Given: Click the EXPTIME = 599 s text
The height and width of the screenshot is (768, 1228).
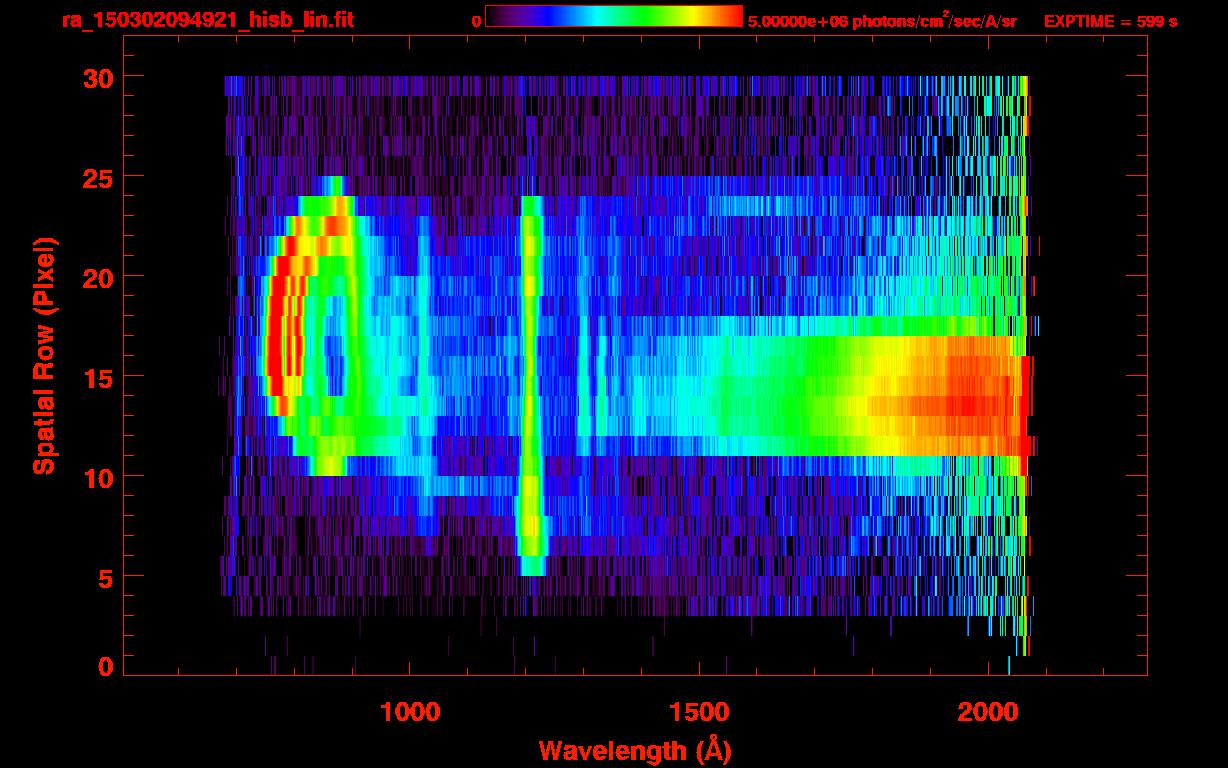Looking at the screenshot, I should 1110,21.
